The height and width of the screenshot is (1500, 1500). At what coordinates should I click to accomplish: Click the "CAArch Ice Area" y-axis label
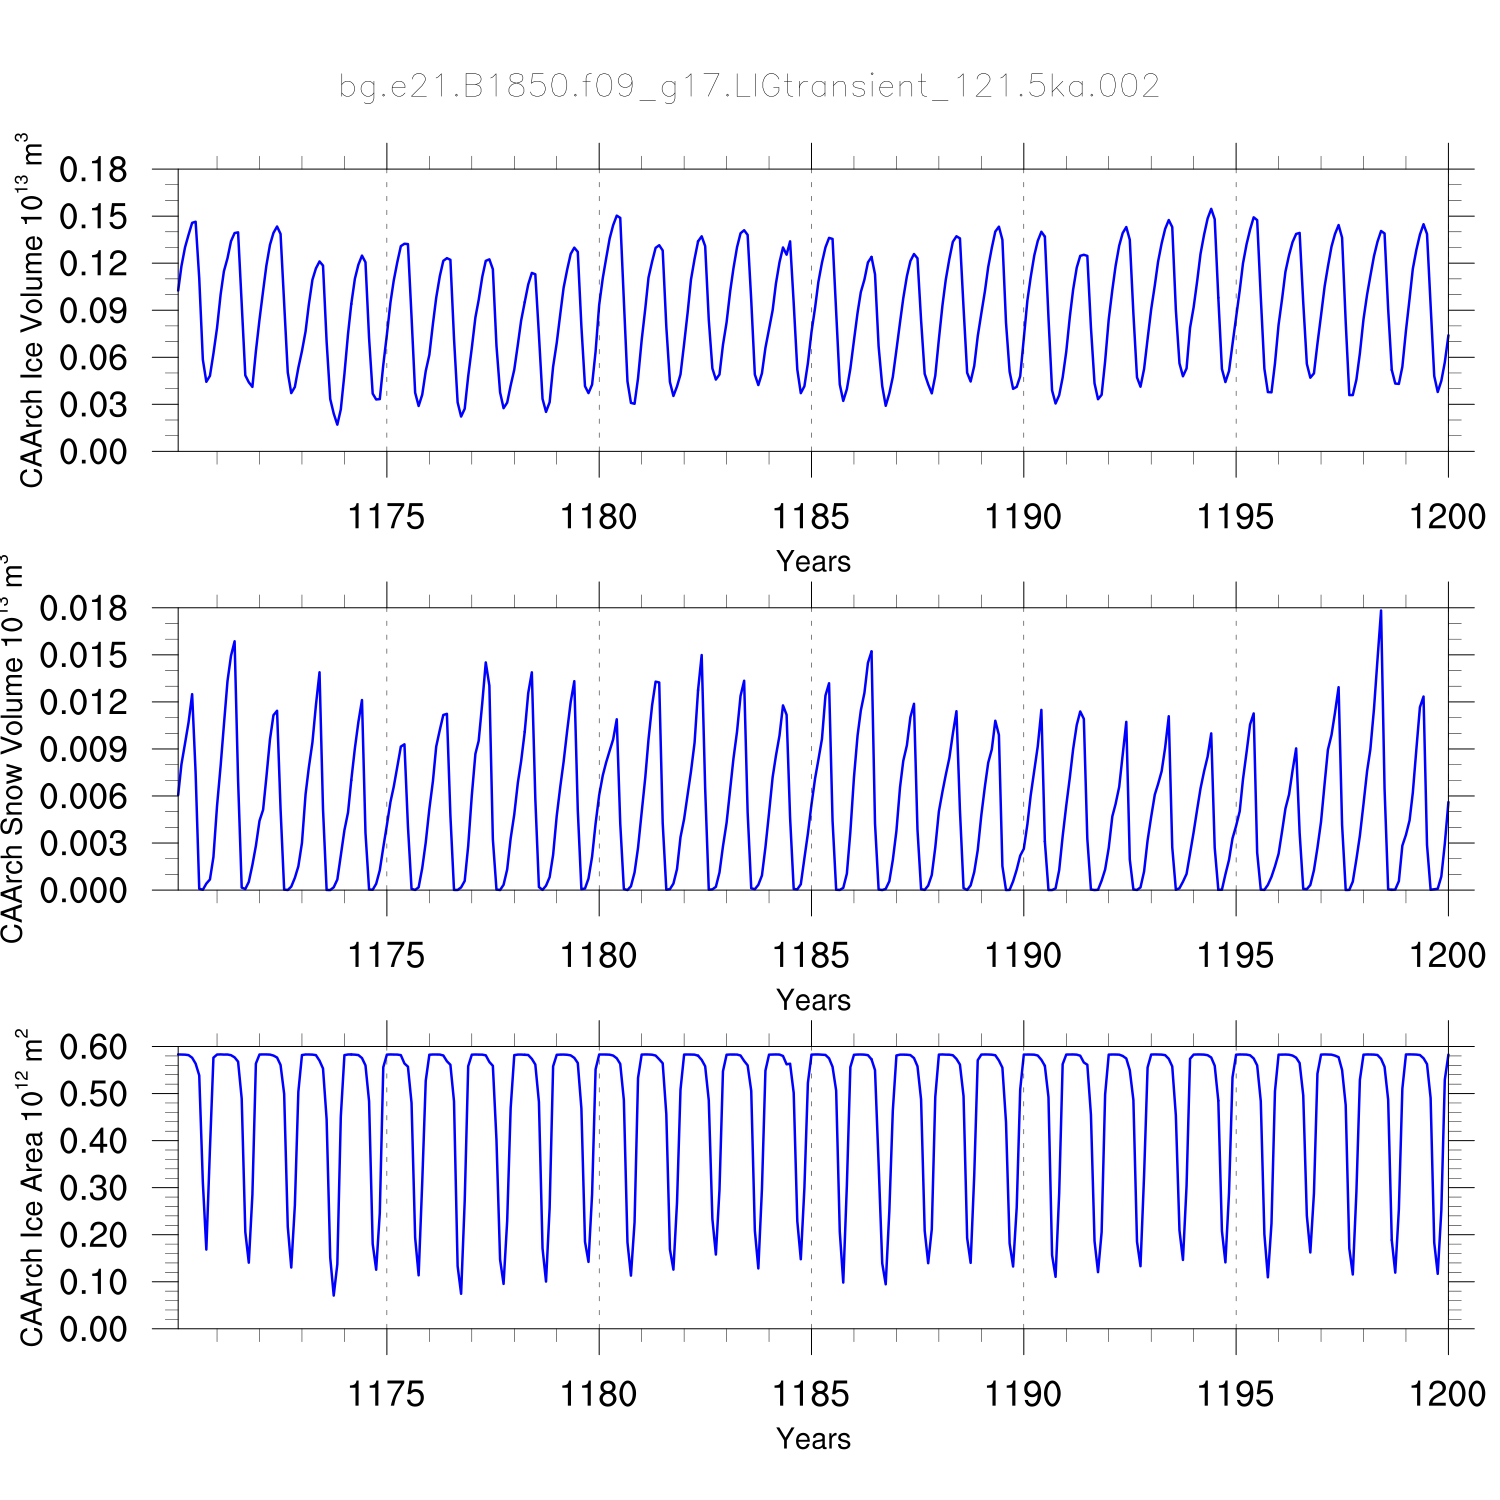[x=31, y=1187]
